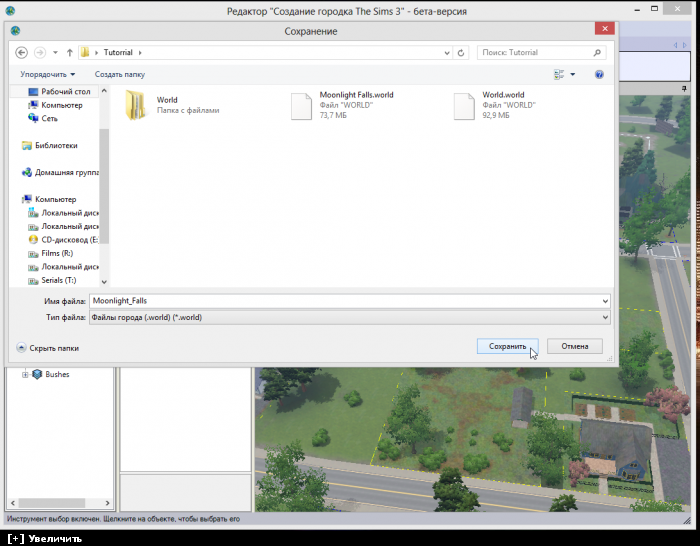This screenshot has height=546, width=700.
Task: Select the World.world file
Action: tap(465, 105)
